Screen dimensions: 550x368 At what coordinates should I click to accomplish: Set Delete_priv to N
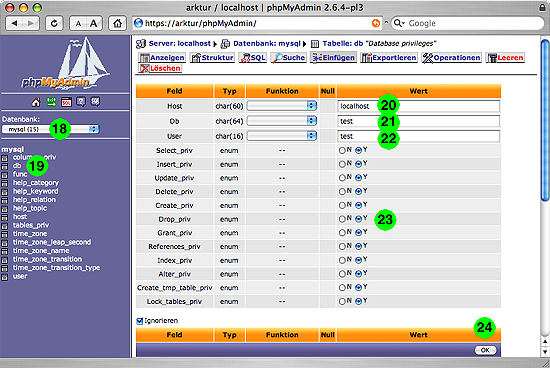342,192
